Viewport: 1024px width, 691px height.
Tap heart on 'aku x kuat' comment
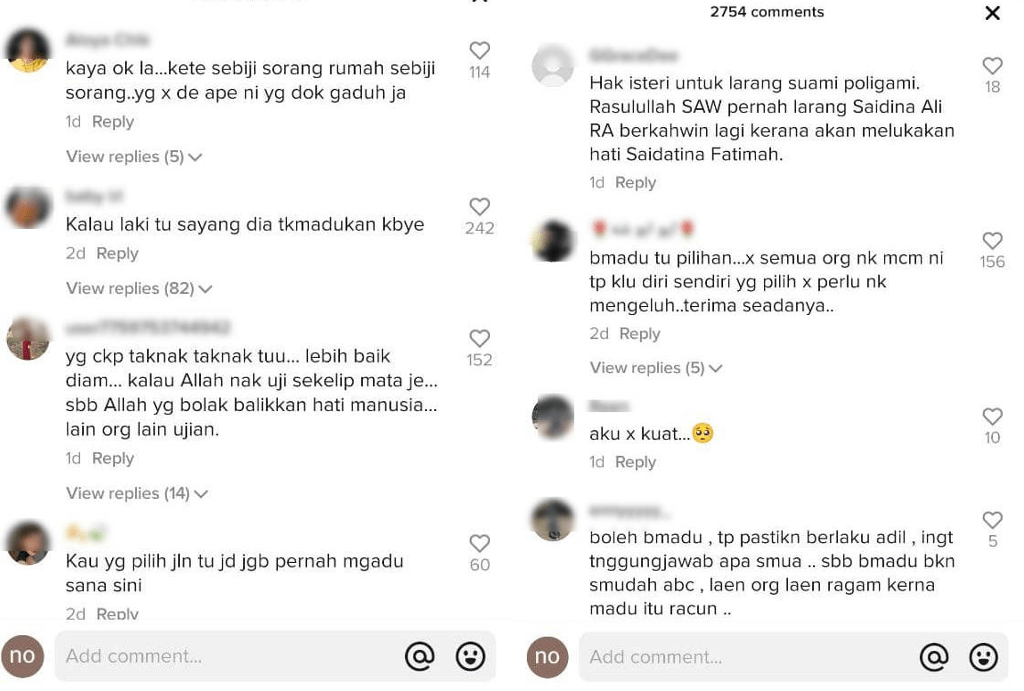pos(992,416)
